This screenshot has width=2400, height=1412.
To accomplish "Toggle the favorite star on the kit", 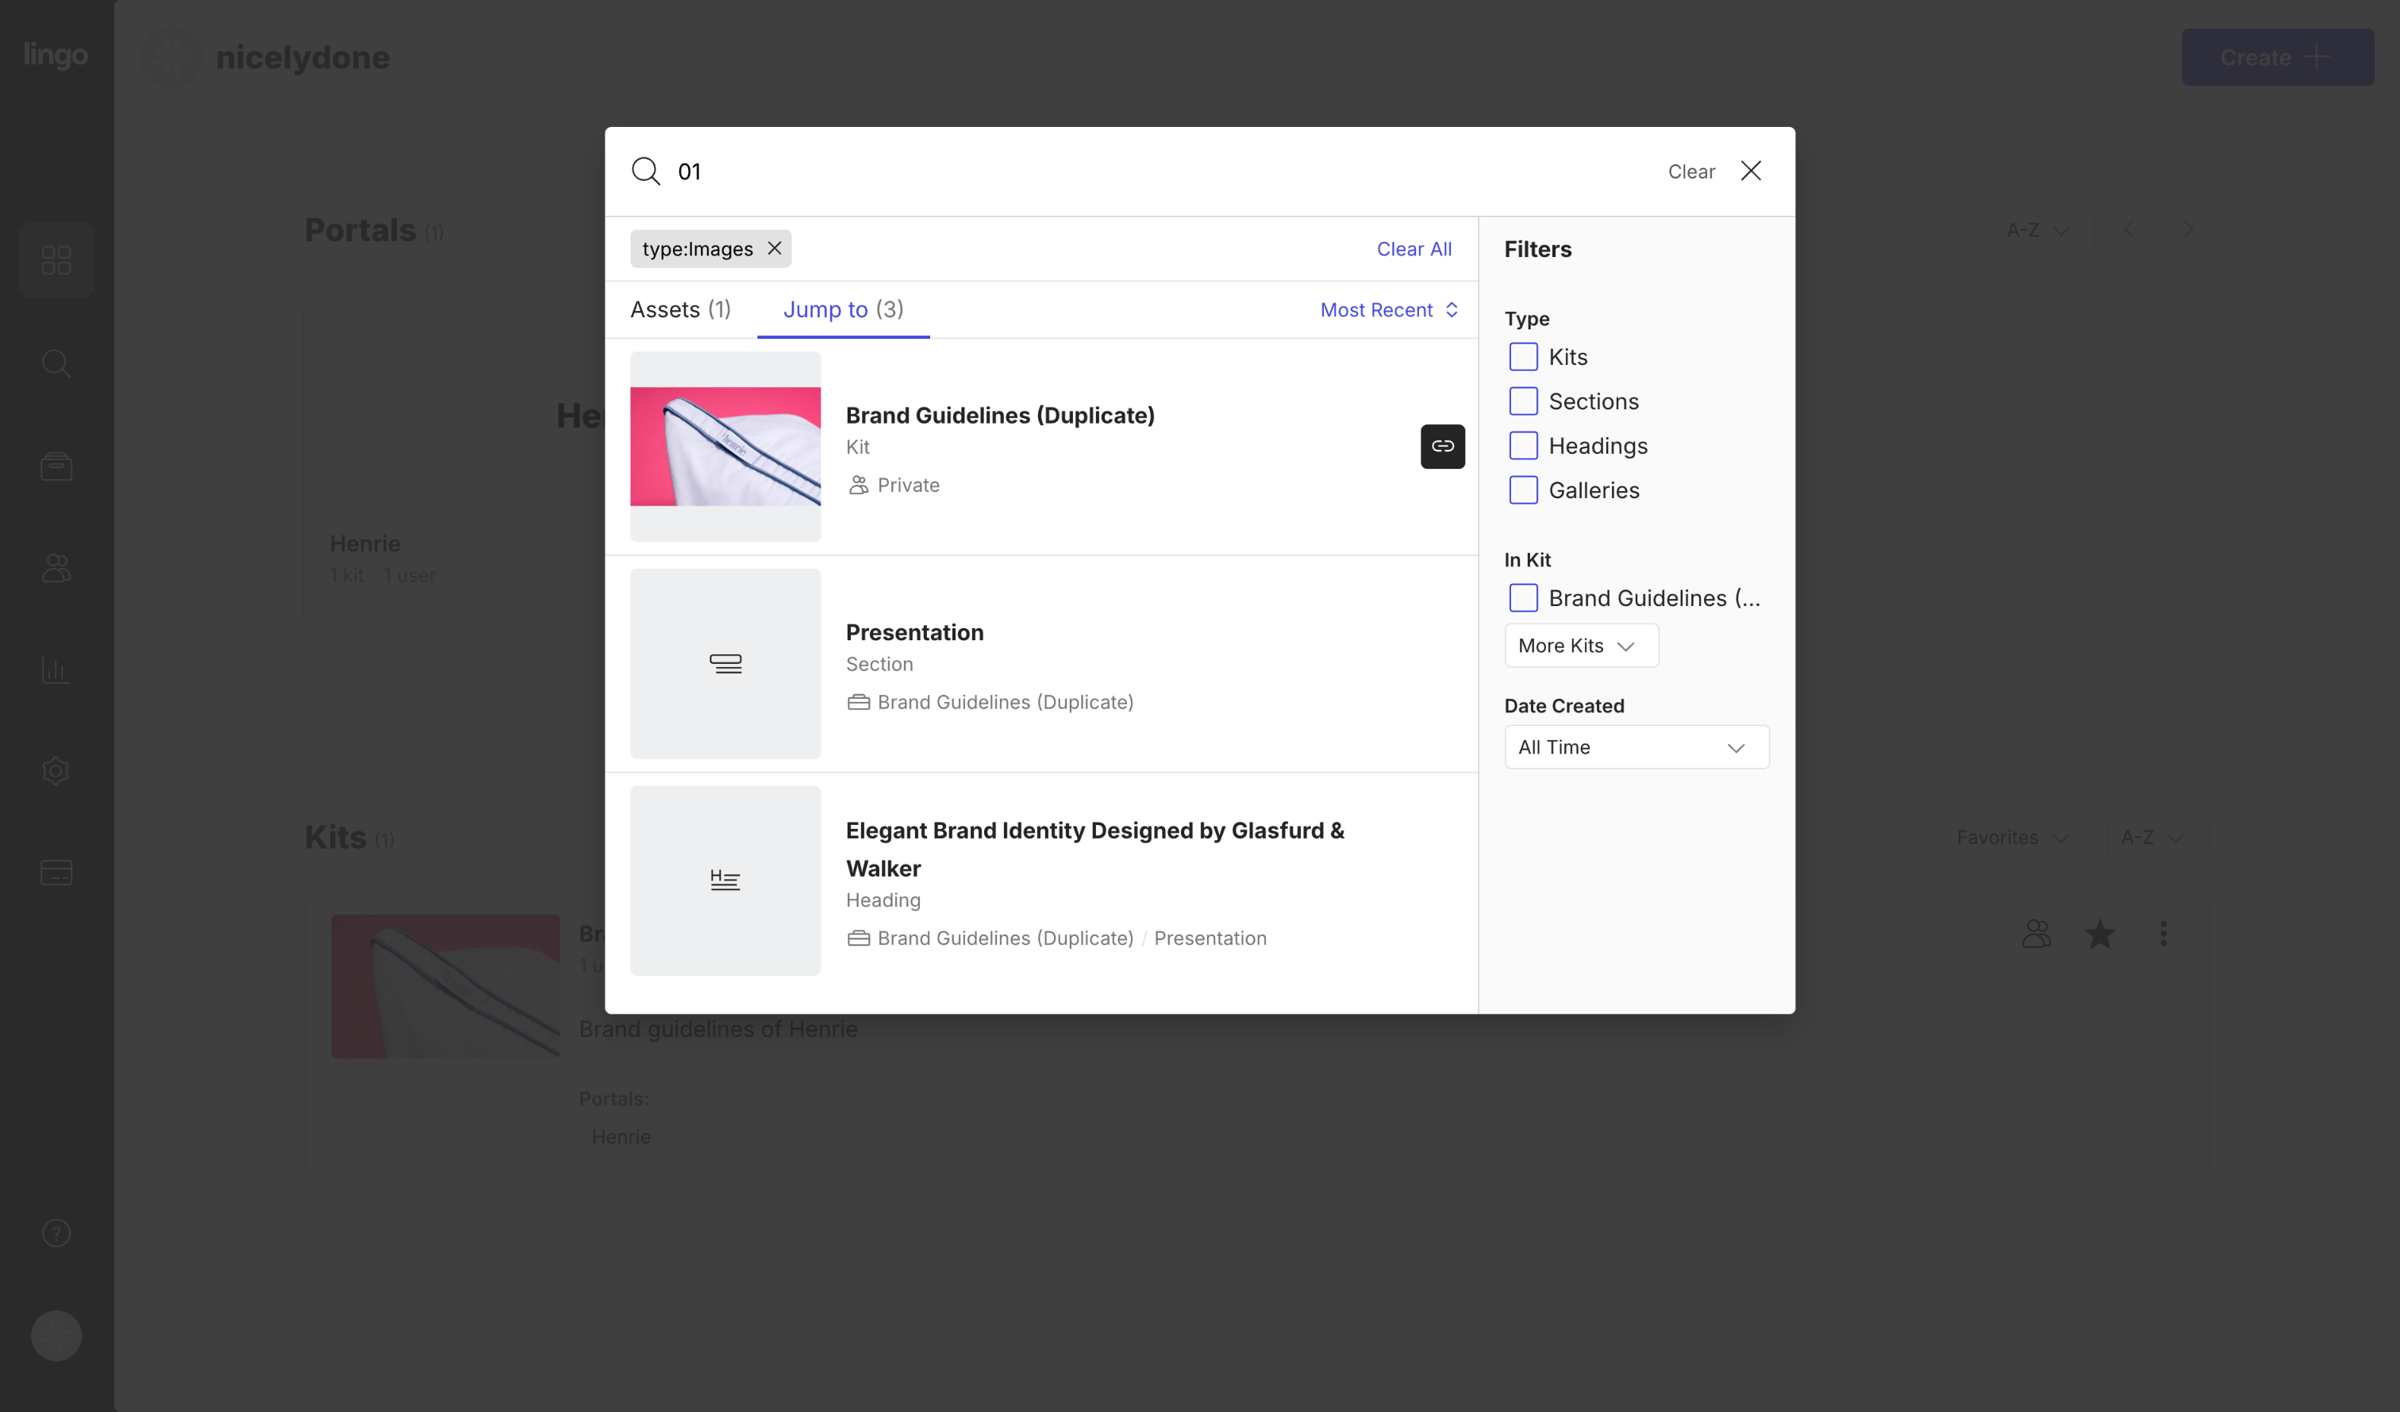I will pos(2100,934).
